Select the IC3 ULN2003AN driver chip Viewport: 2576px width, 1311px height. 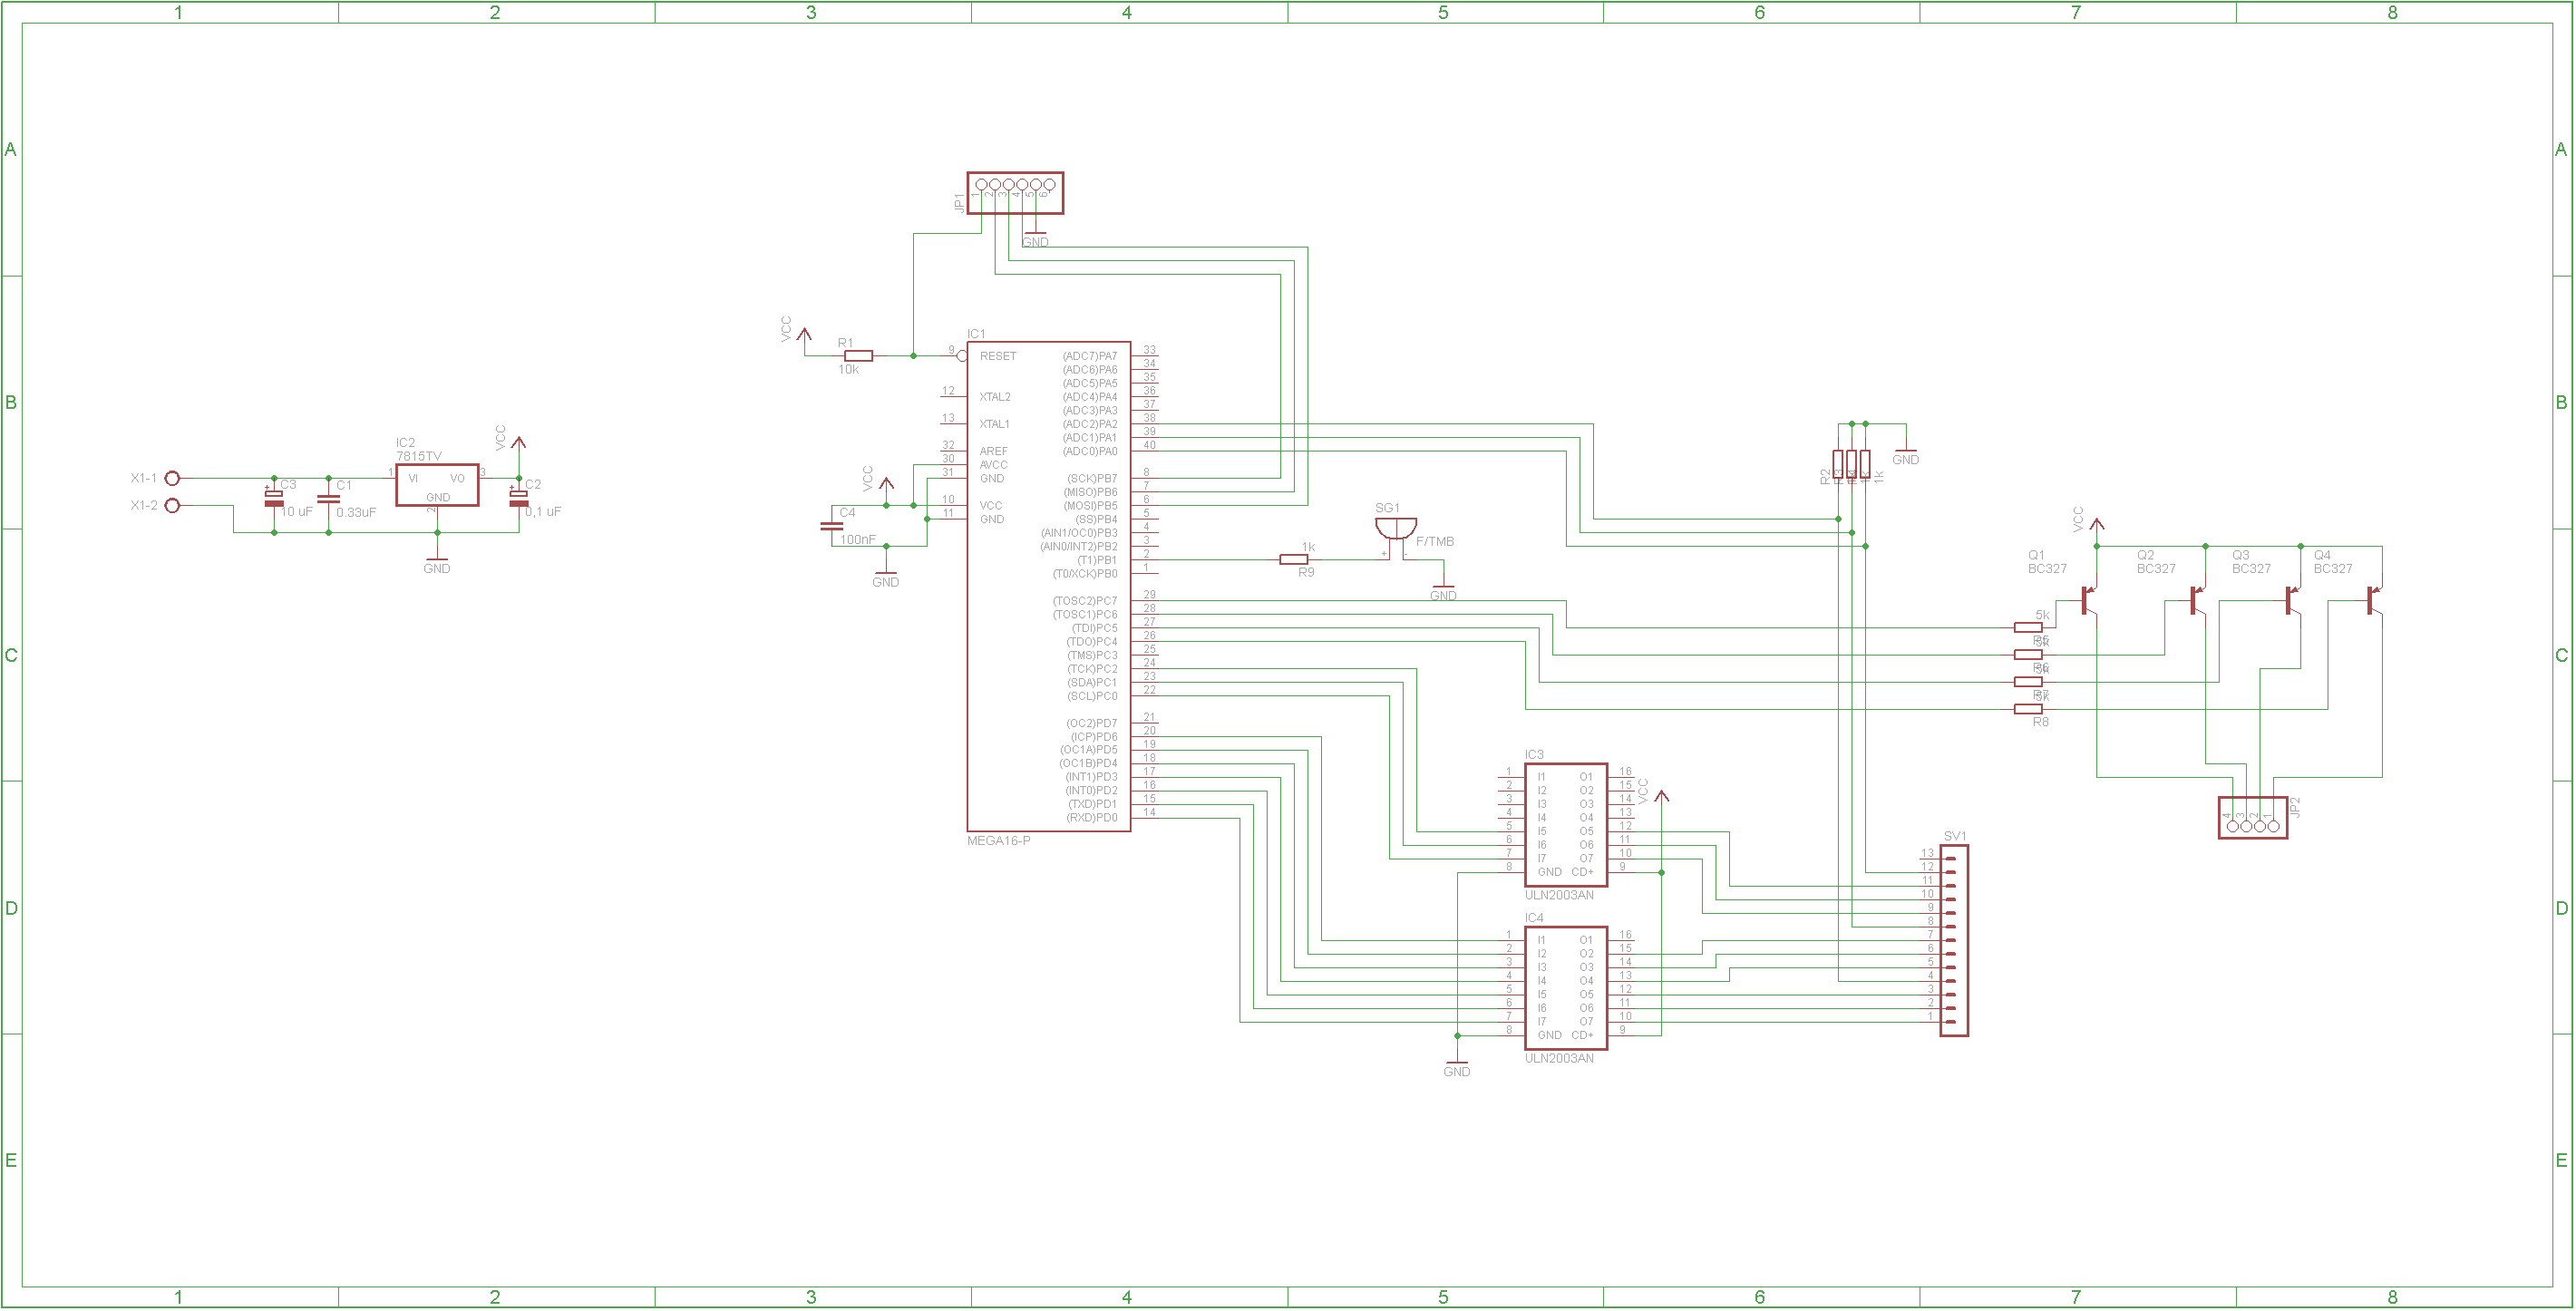pyautogui.click(x=1565, y=825)
